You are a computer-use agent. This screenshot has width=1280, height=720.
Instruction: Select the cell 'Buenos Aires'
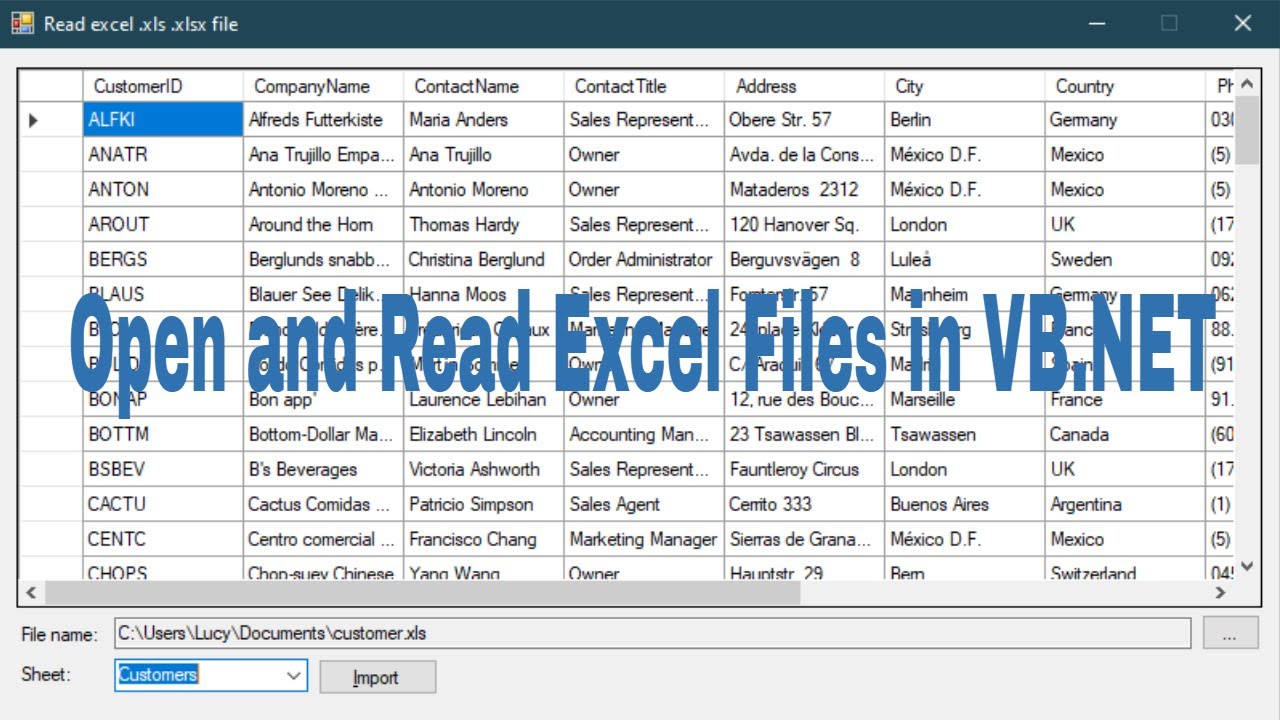[x=965, y=504]
